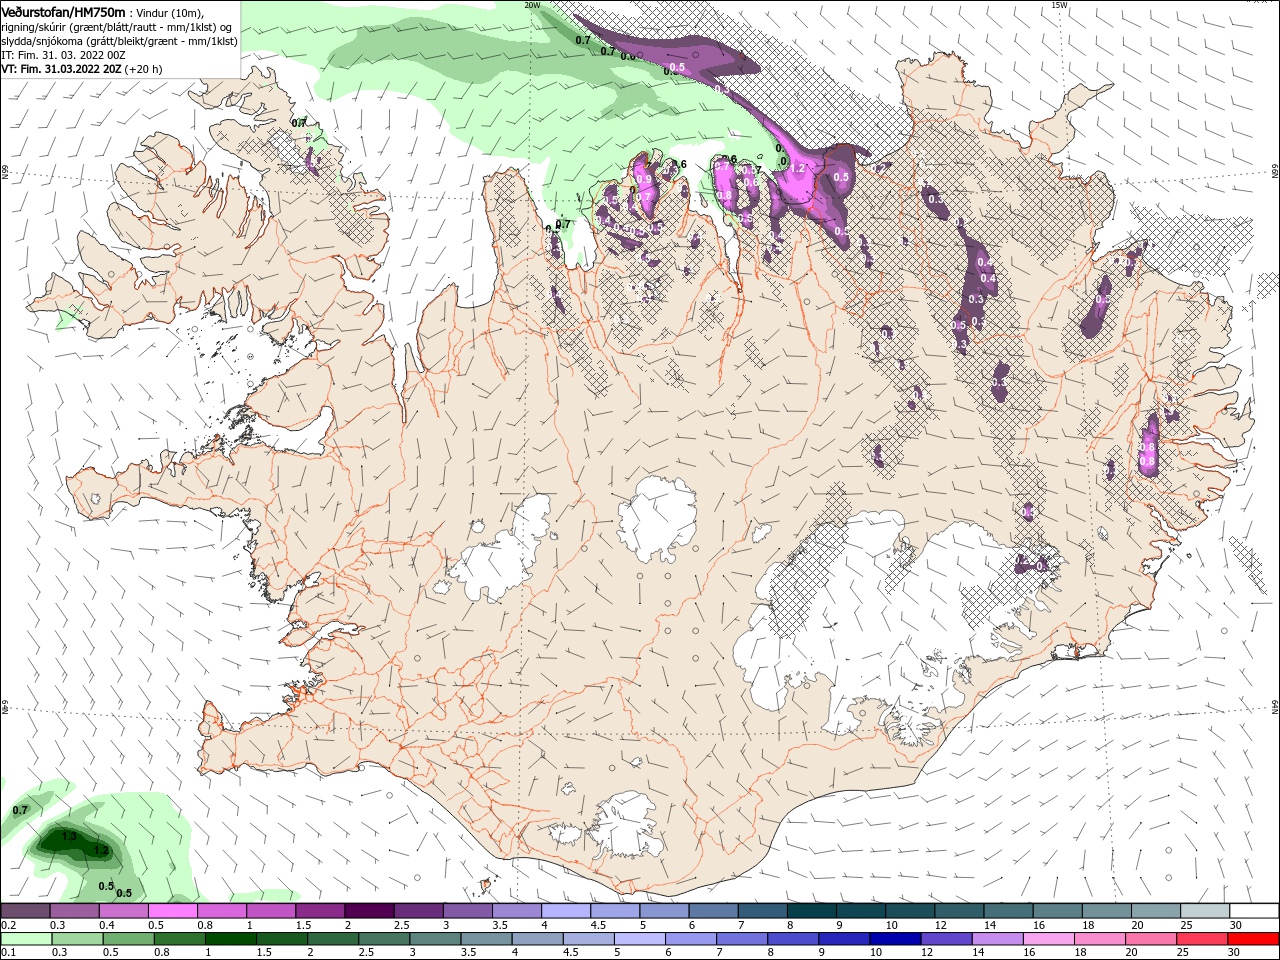
Task: Click the upper legend row 1.5 purple swatch
Action: pyautogui.click(x=319, y=910)
